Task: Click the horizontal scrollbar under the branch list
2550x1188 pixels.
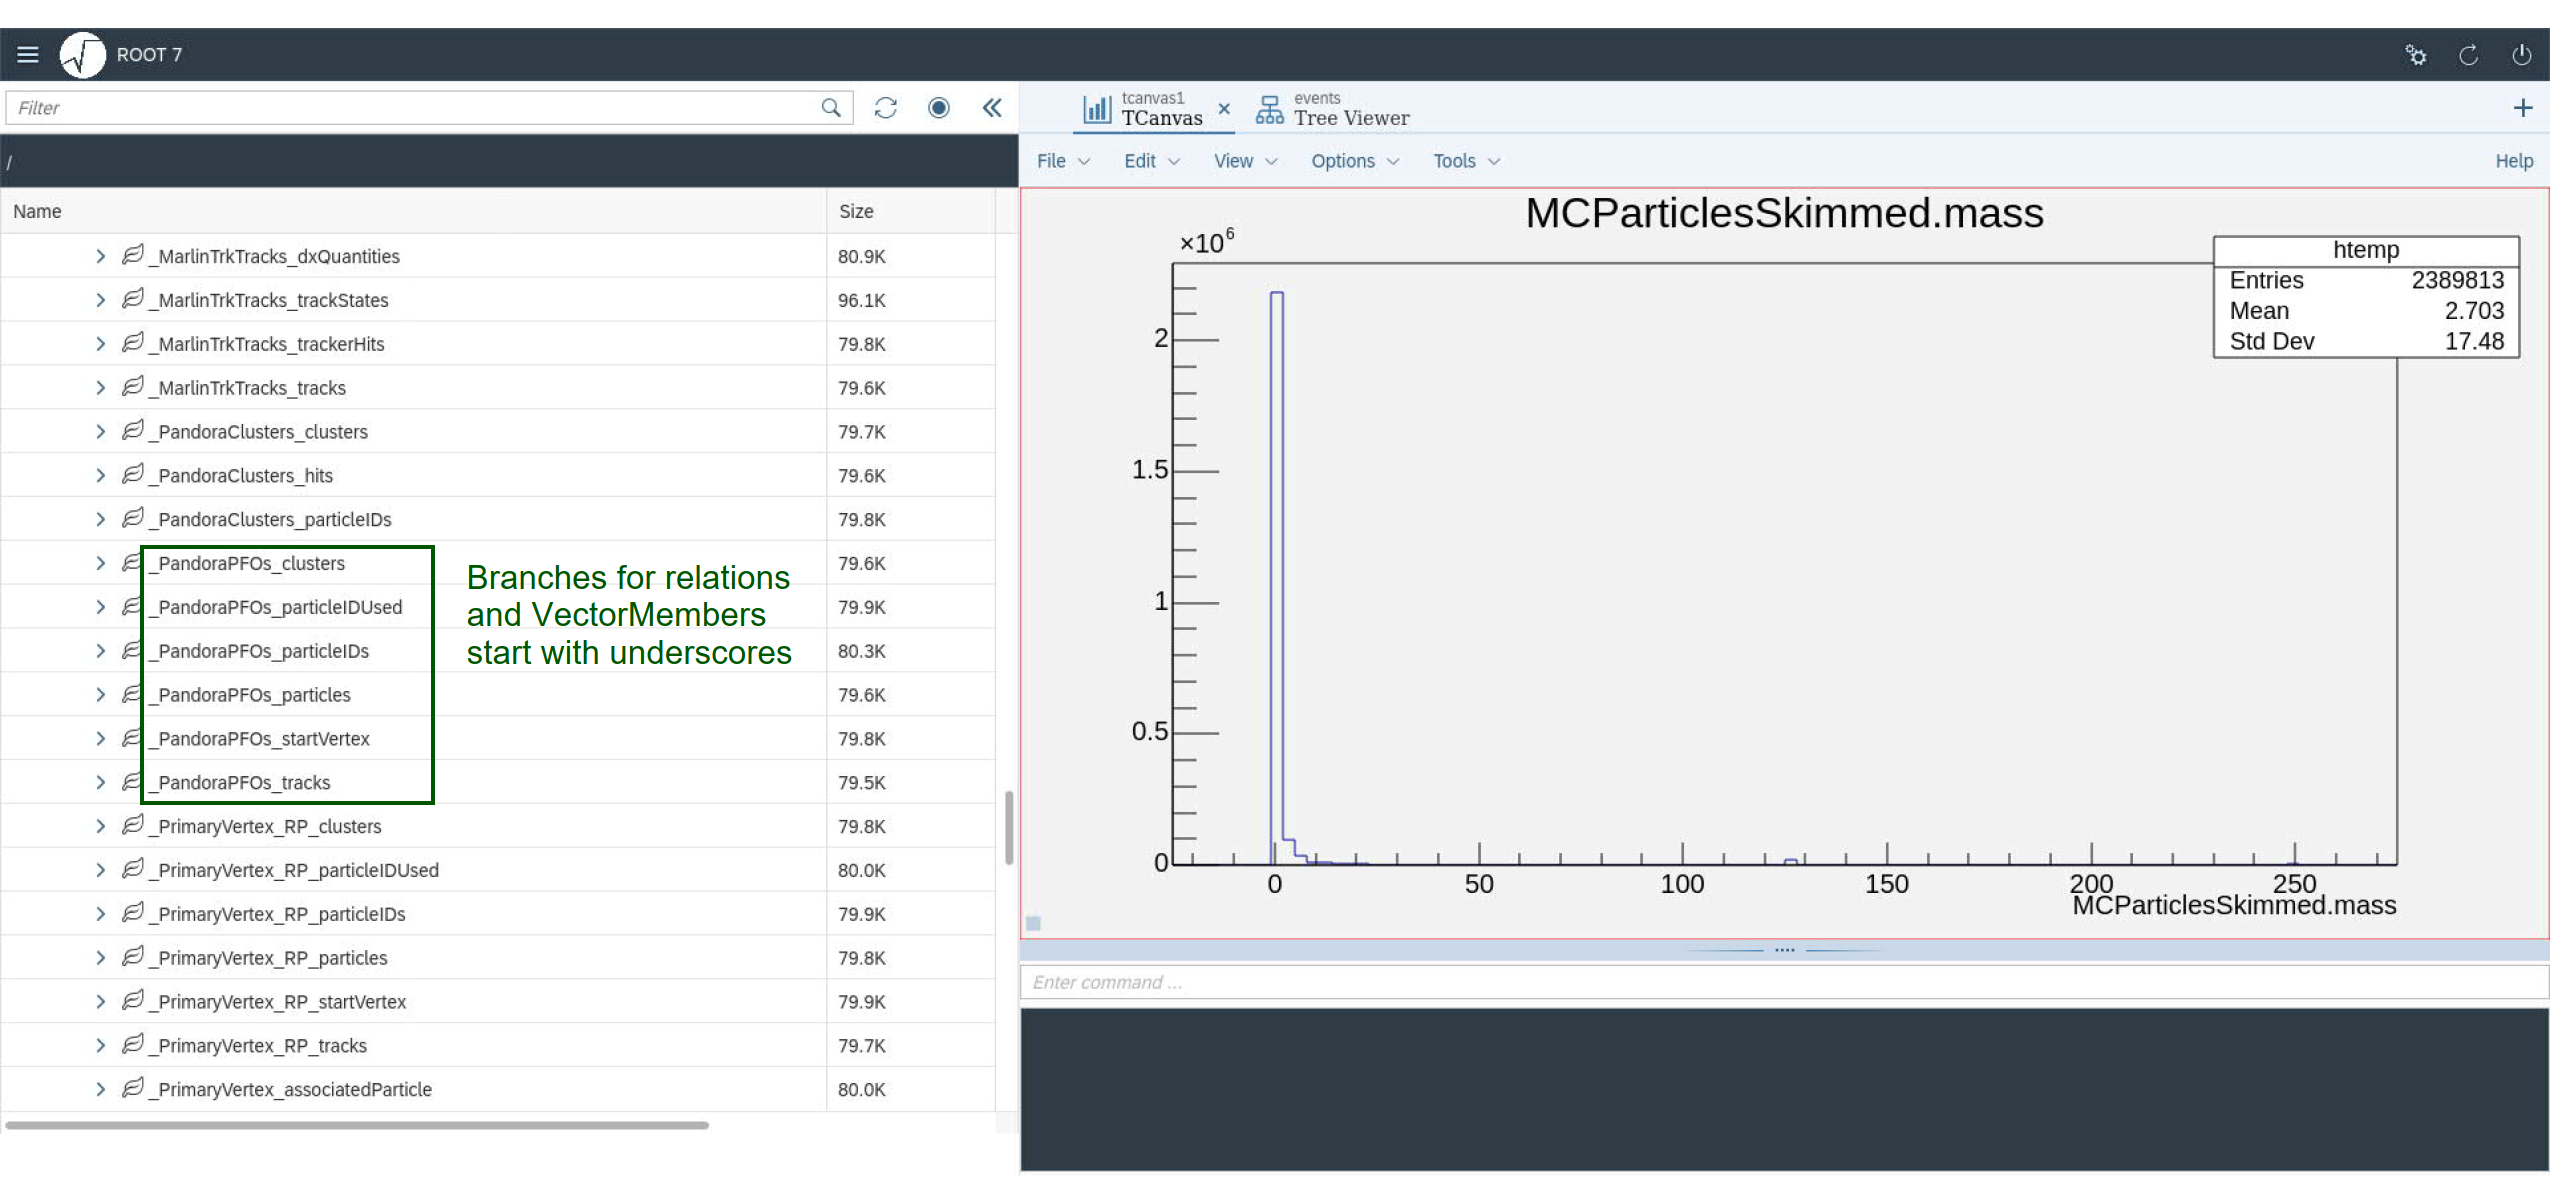Action: pyautogui.click(x=357, y=1126)
